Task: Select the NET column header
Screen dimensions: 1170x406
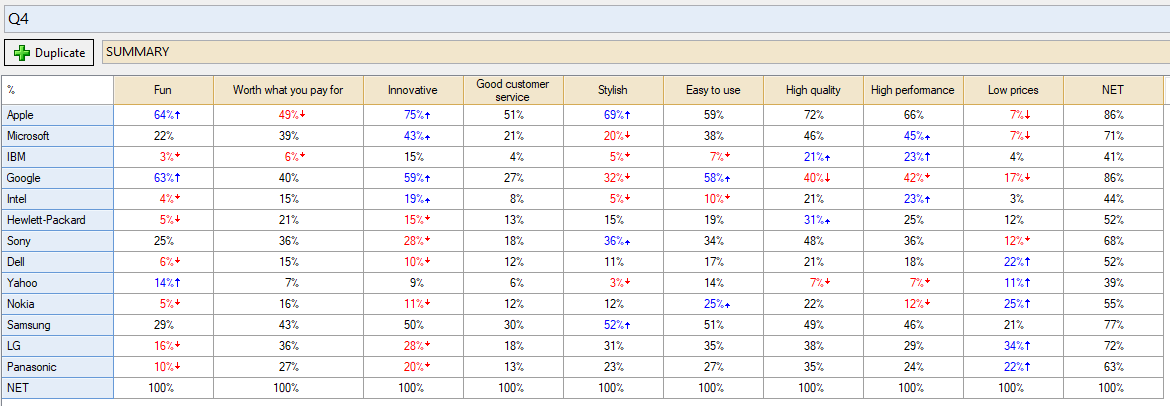Action: pyautogui.click(x=1112, y=90)
